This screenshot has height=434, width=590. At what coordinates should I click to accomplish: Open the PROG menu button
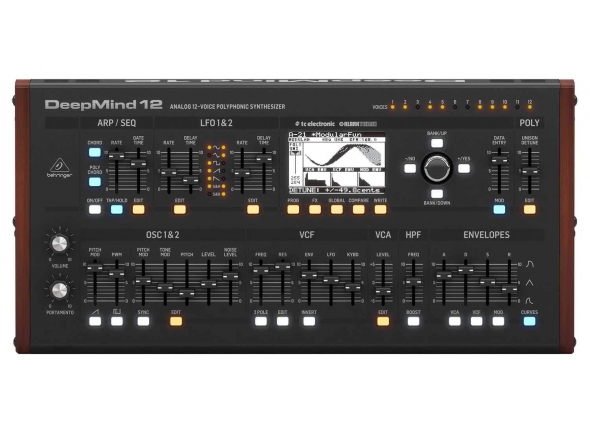293,210
